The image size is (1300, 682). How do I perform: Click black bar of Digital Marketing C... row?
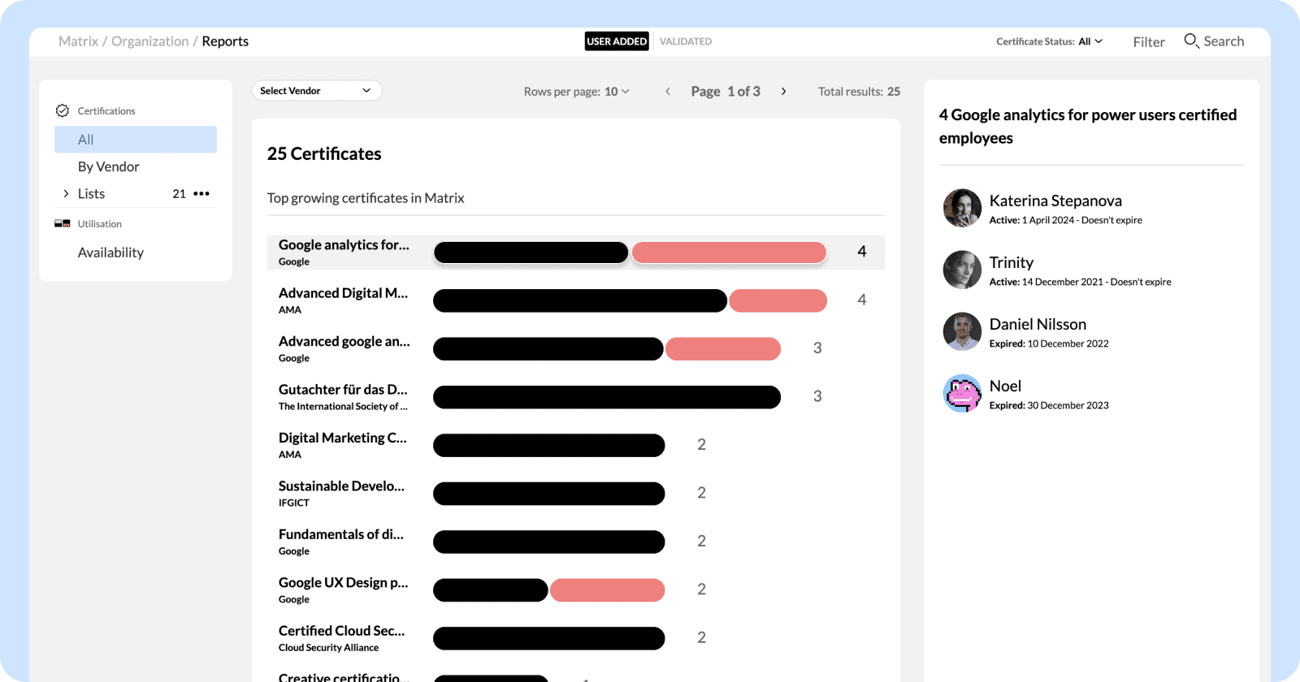[549, 445]
